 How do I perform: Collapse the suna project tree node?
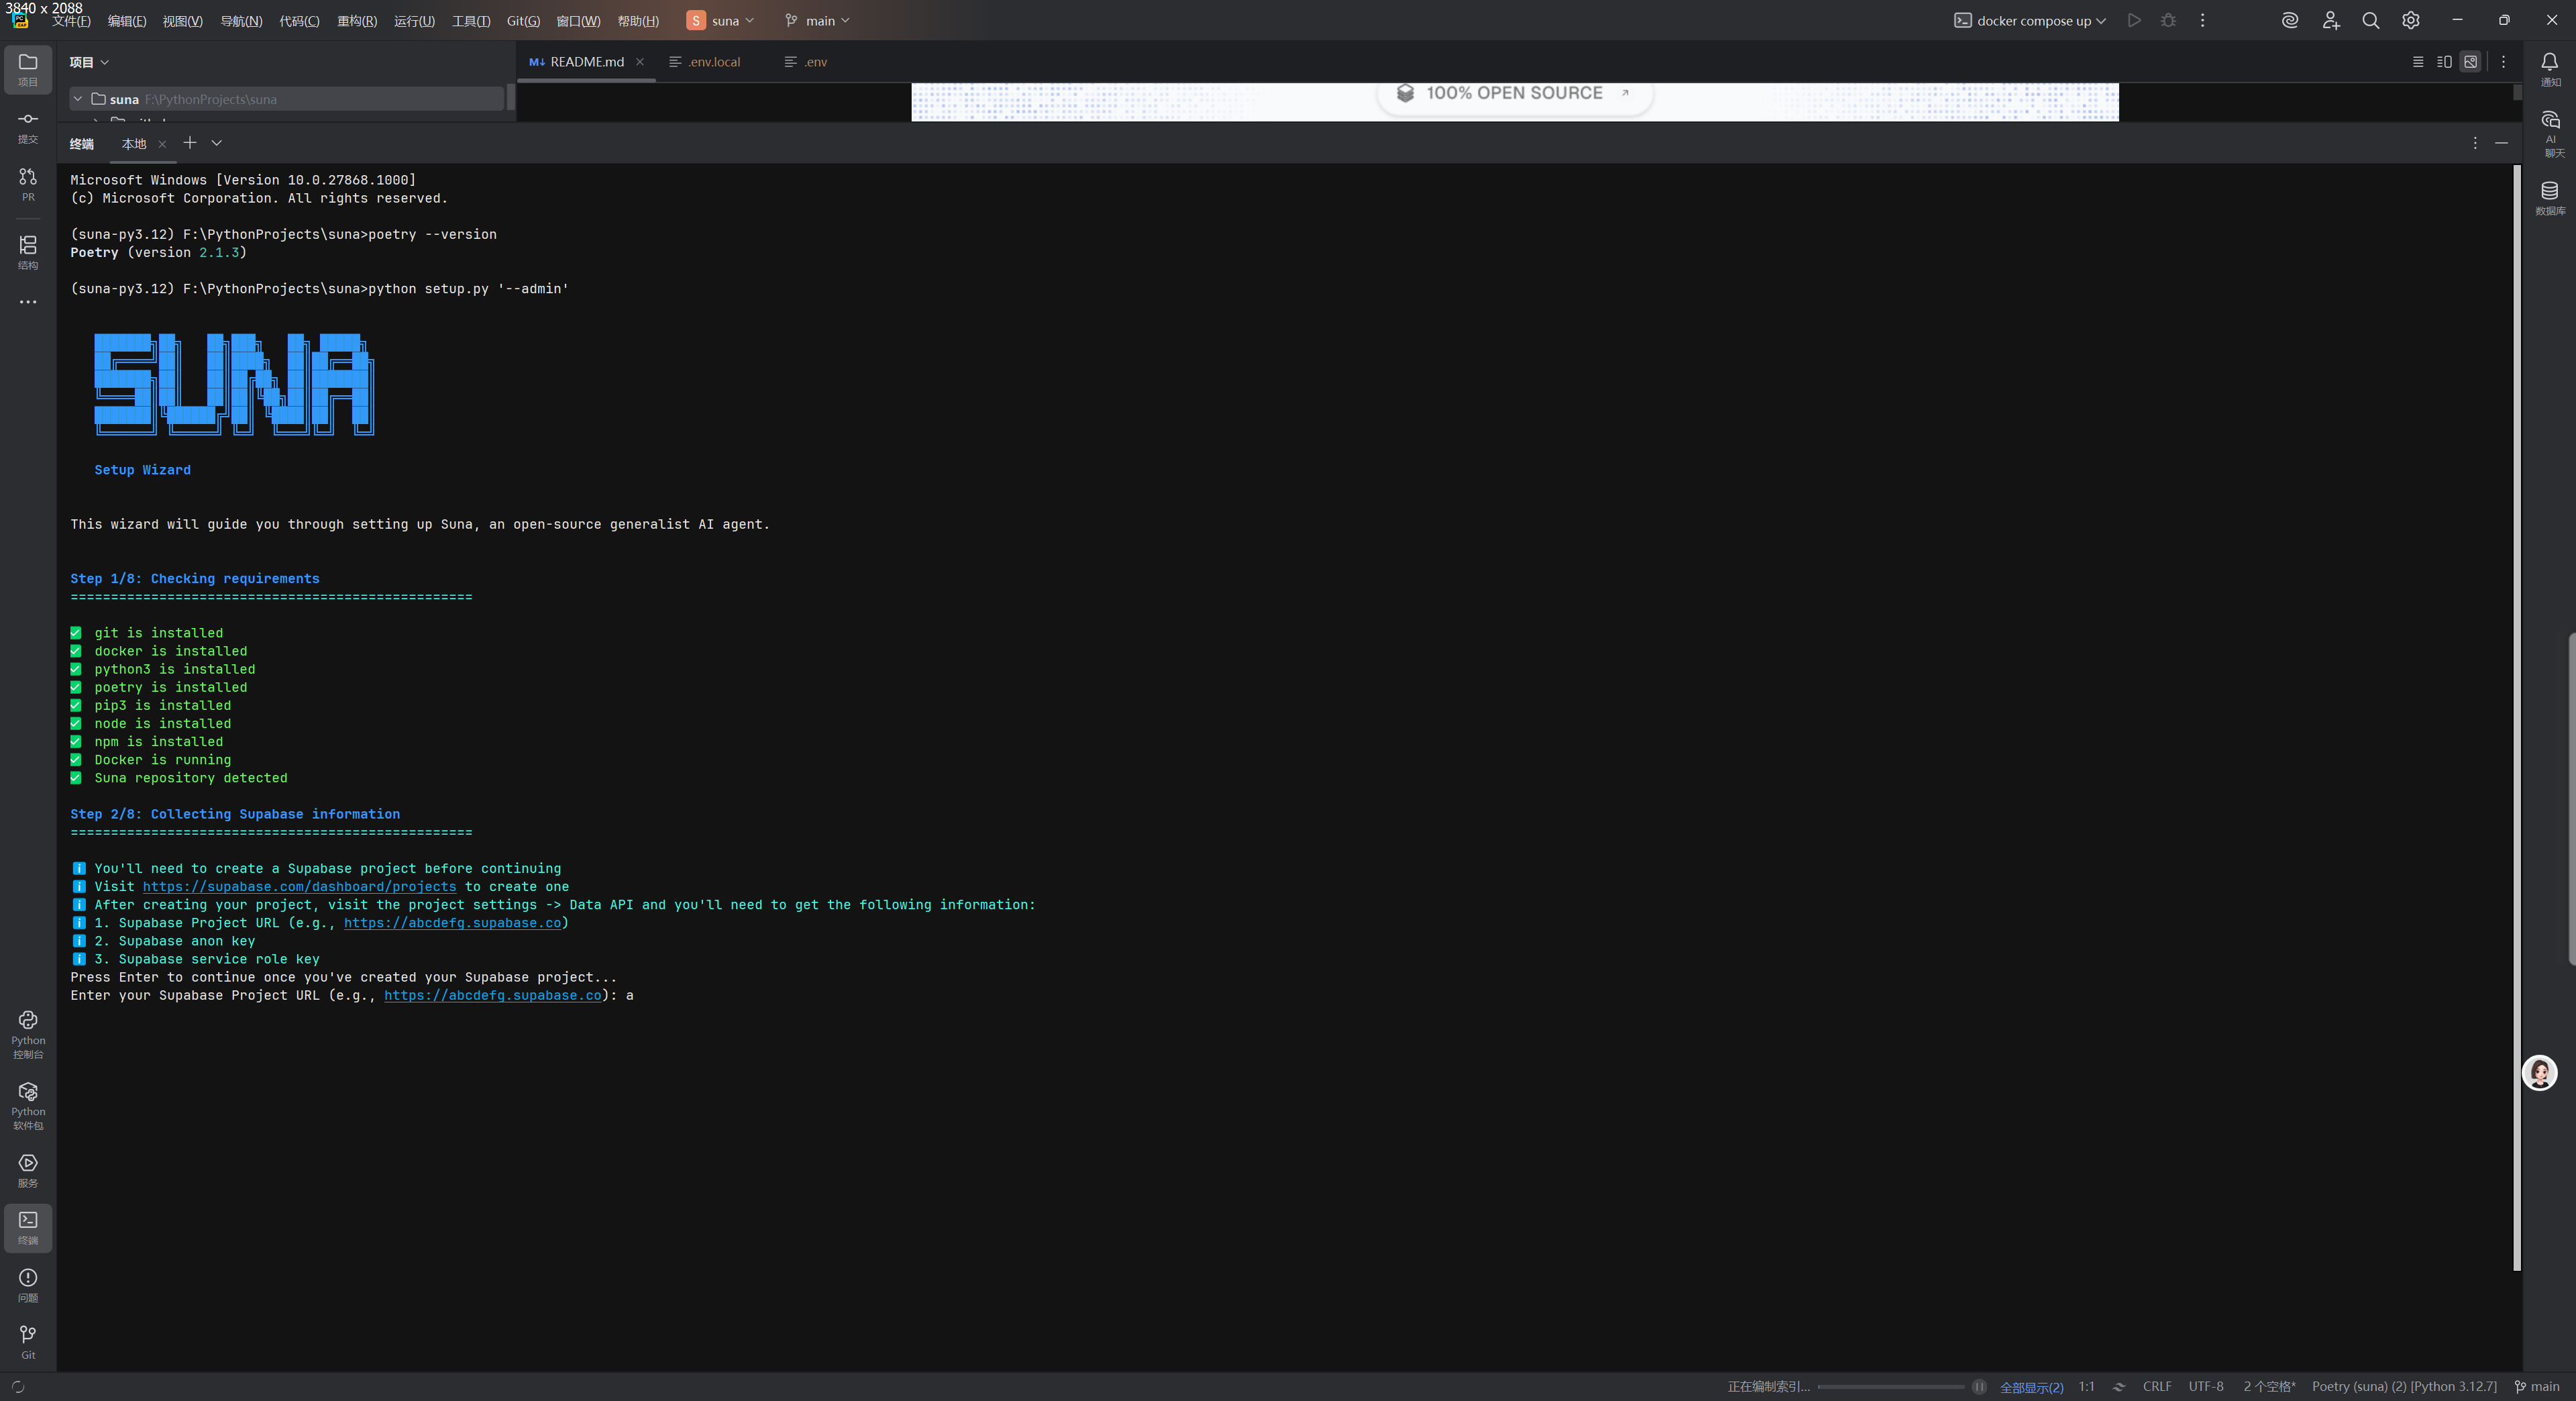pyautogui.click(x=78, y=99)
